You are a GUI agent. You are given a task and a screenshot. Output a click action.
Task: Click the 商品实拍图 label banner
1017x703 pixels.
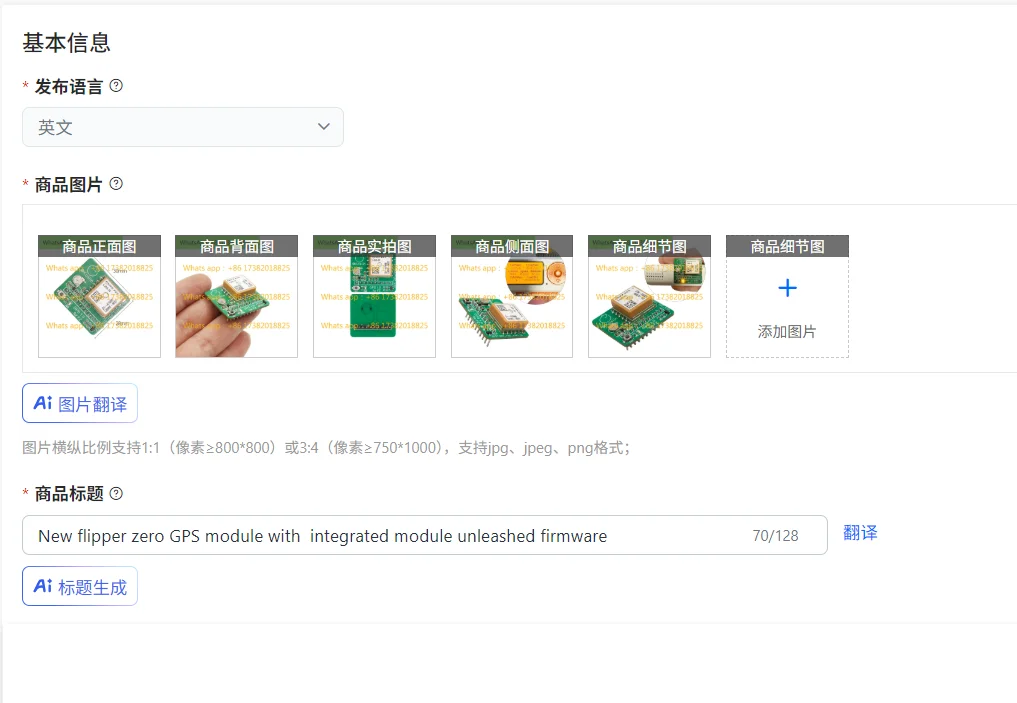point(374,246)
